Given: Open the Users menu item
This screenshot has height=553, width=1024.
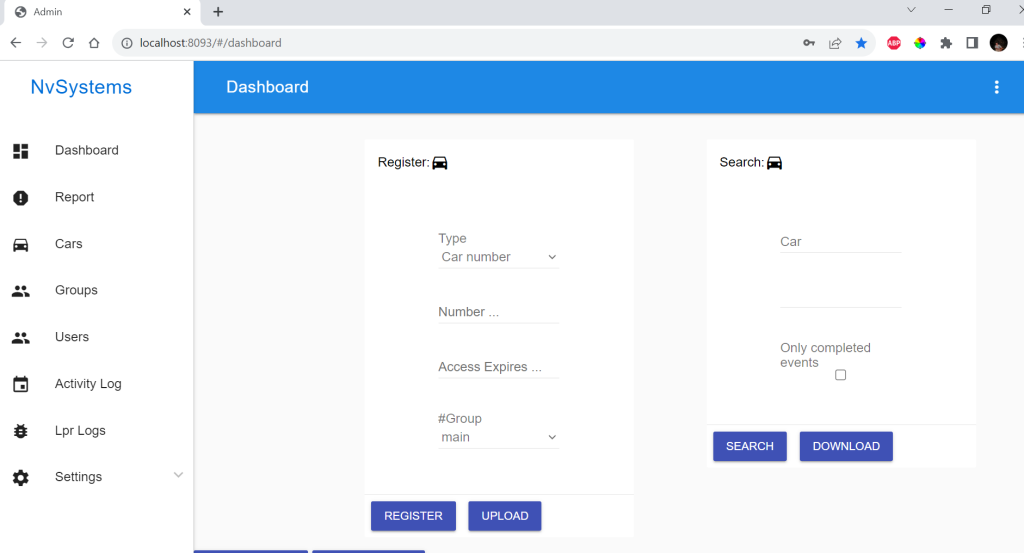Looking at the screenshot, I should pos(72,337).
